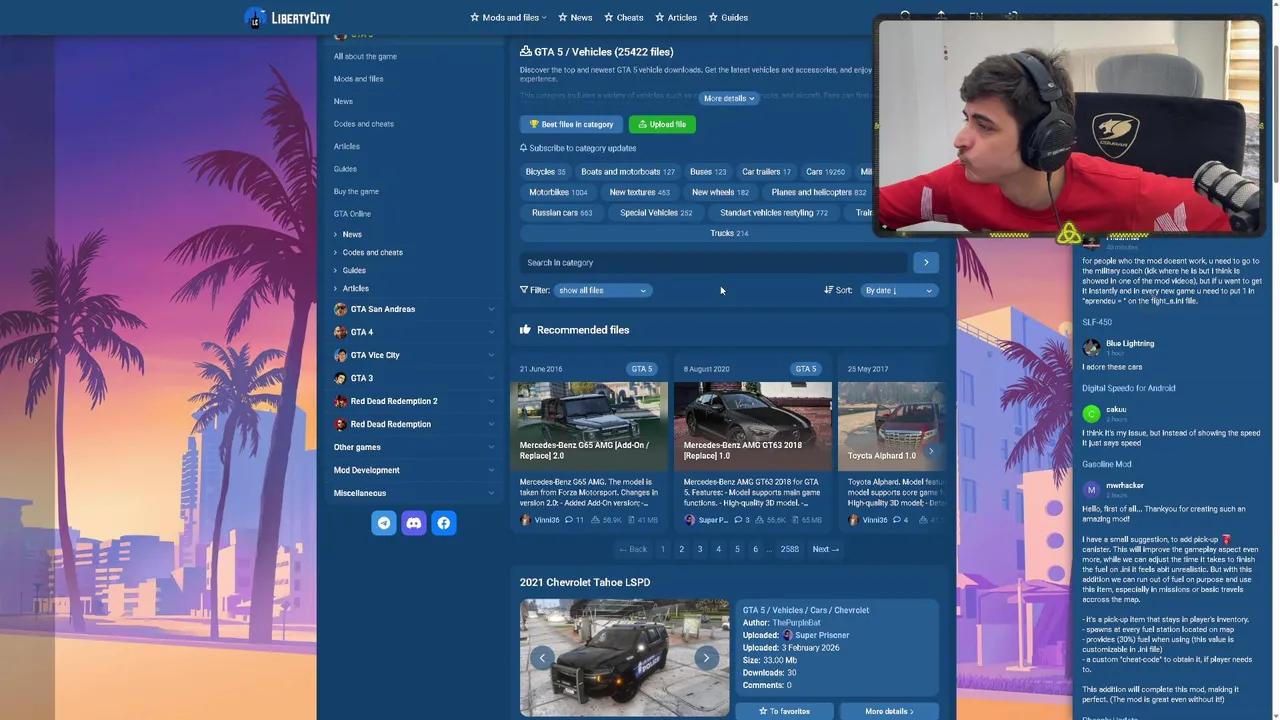Select the Planes and helicopters tag
The width and height of the screenshot is (1280, 720).
coord(819,192)
